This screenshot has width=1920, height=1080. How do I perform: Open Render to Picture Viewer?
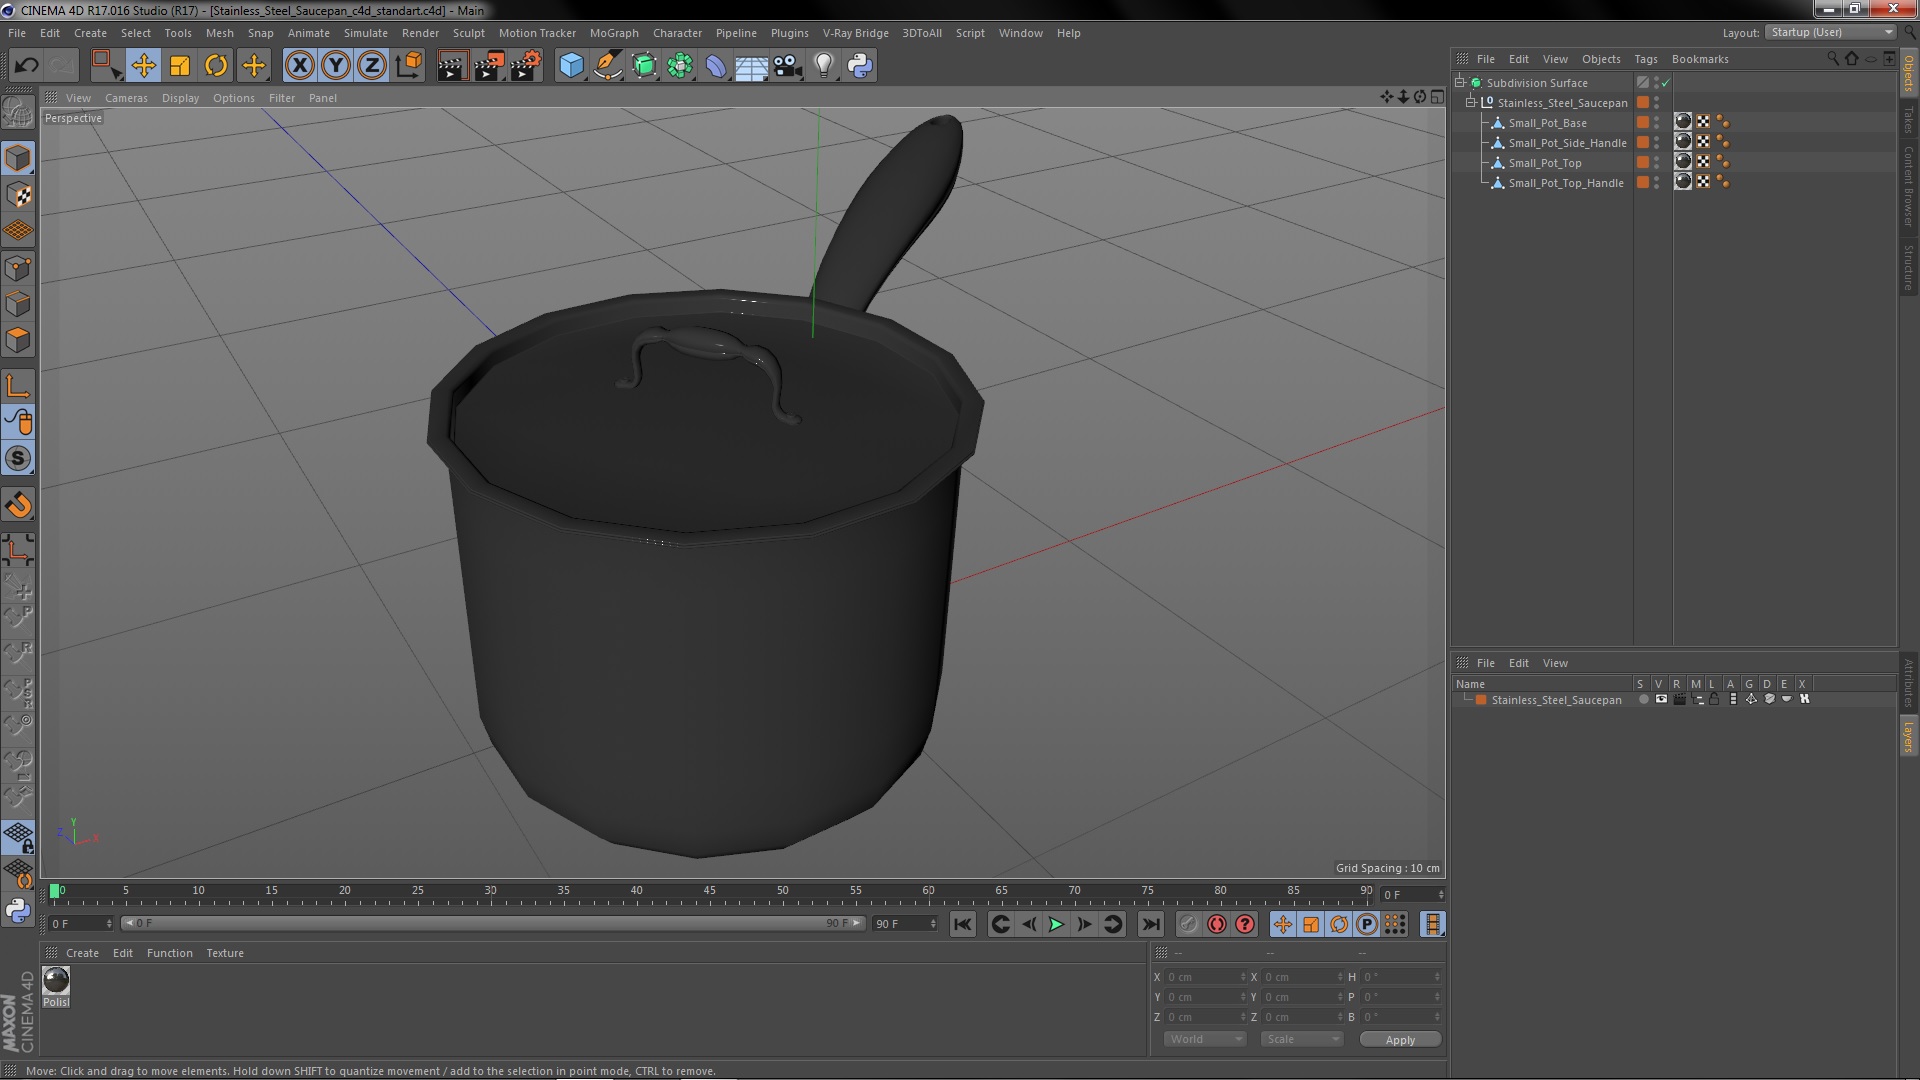pyautogui.click(x=489, y=66)
